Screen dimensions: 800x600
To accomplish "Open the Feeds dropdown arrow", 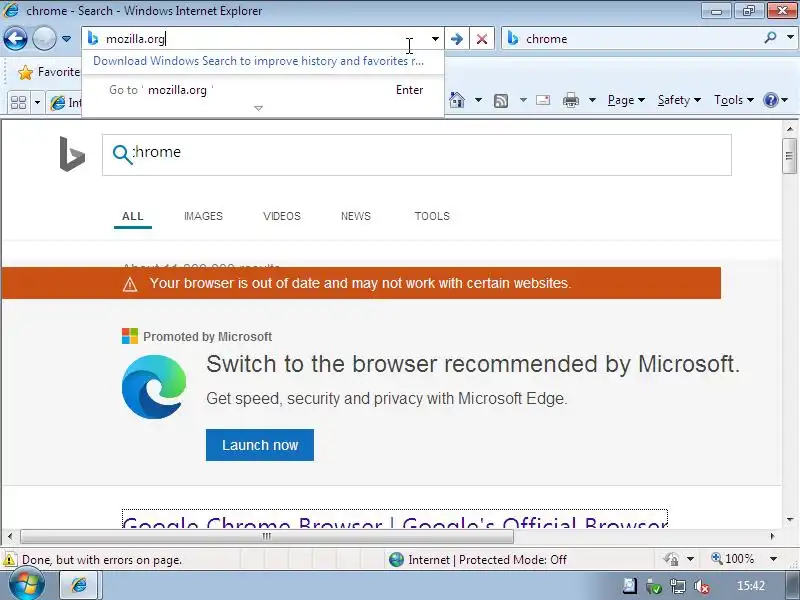I will (523, 100).
